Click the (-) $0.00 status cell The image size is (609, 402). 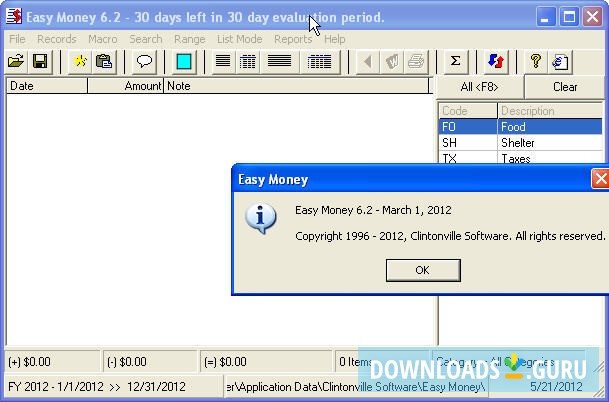pyautogui.click(x=150, y=362)
